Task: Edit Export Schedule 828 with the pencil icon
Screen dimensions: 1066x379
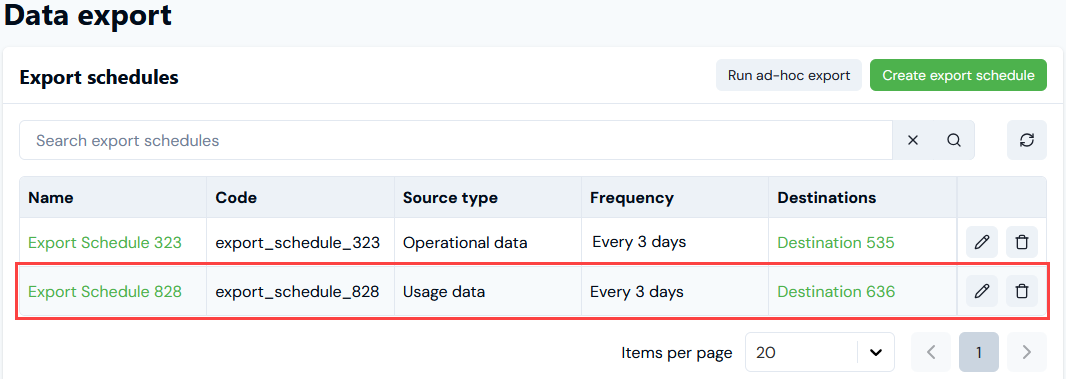Action: (981, 291)
